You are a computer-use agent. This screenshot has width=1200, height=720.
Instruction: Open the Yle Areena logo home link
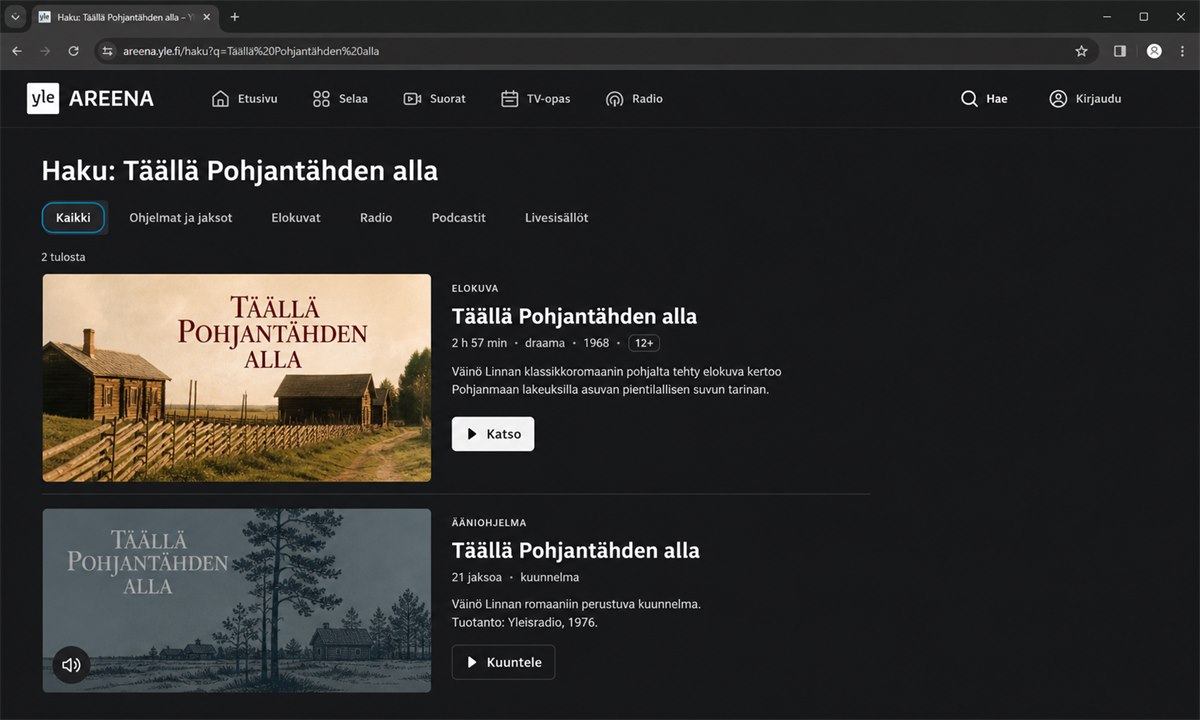point(90,98)
